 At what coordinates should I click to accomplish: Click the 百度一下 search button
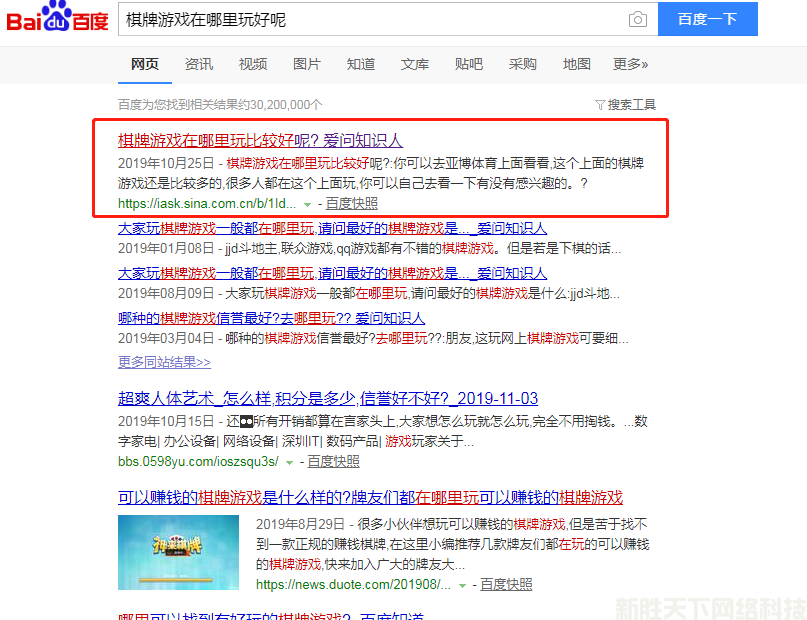pyautogui.click(x=707, y=19)
